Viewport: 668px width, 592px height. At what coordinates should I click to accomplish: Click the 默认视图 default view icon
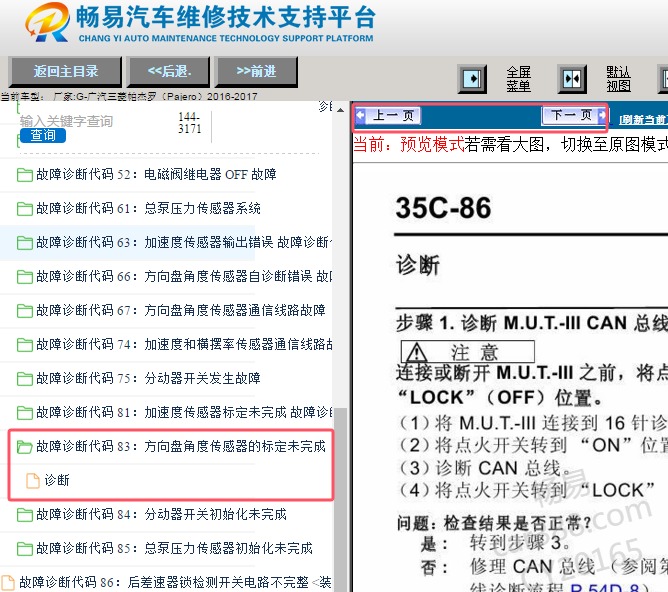[572, 79]
